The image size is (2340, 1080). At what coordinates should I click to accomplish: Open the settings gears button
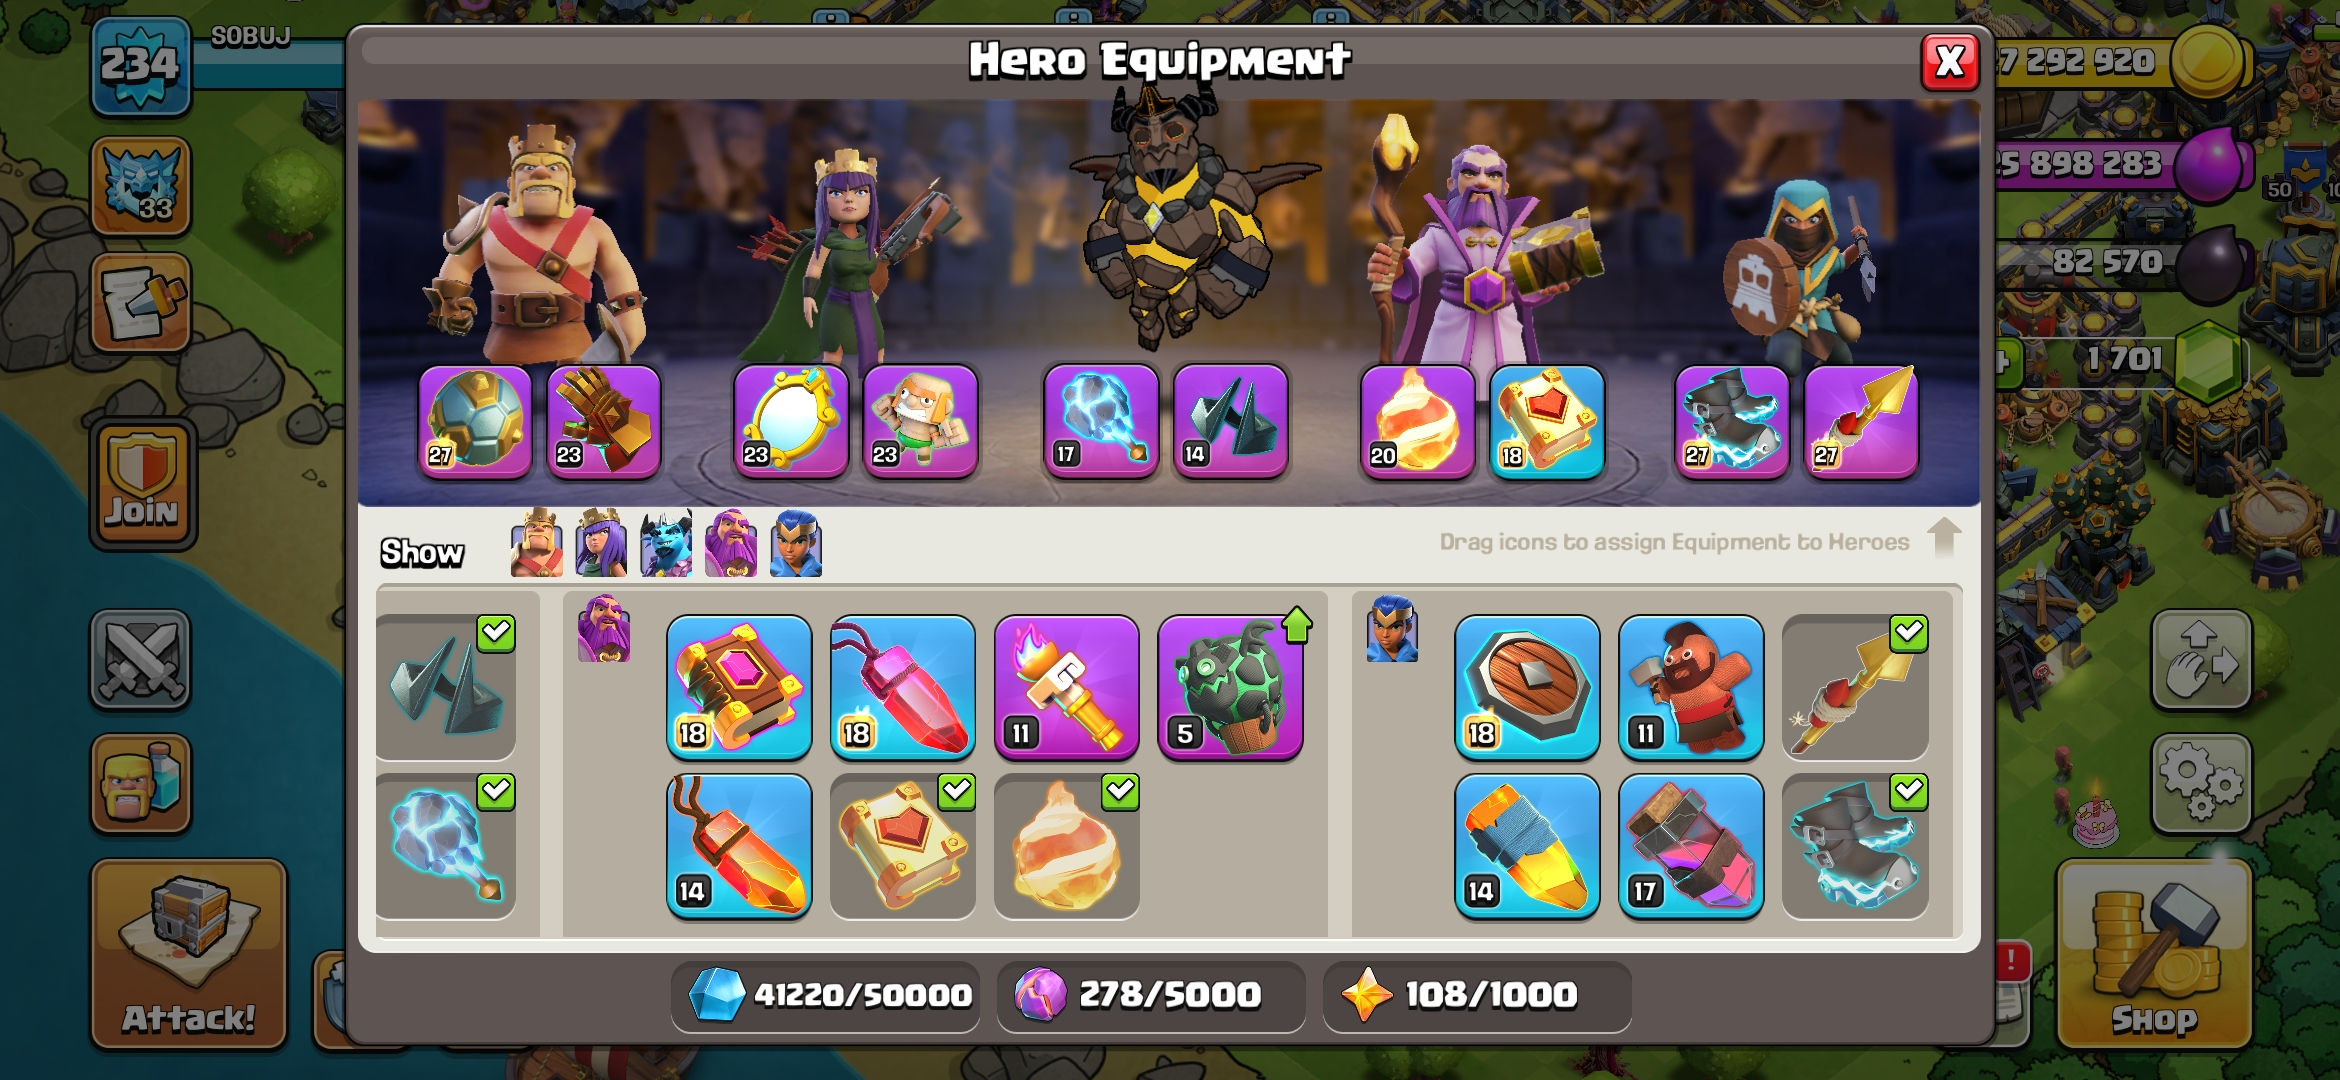coord(2201,784)
